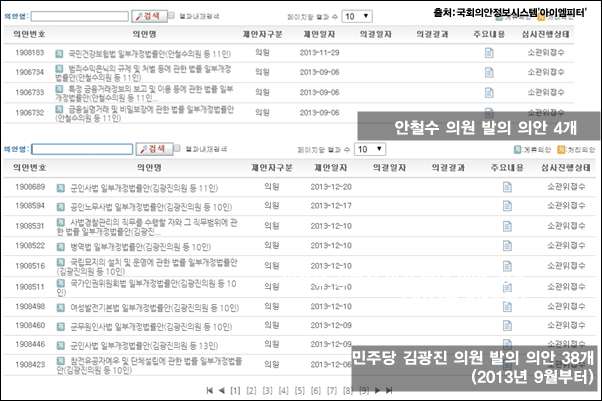Click the bill icon beside 참전유공자예우 법률안
Screen dimensions: 602x401
click(61, 361)
